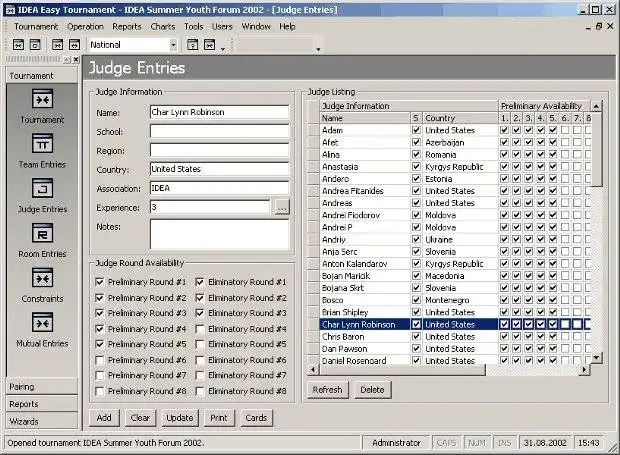Click into the Name input field
The width and height of the screenshot is (620, 455).
219,112
